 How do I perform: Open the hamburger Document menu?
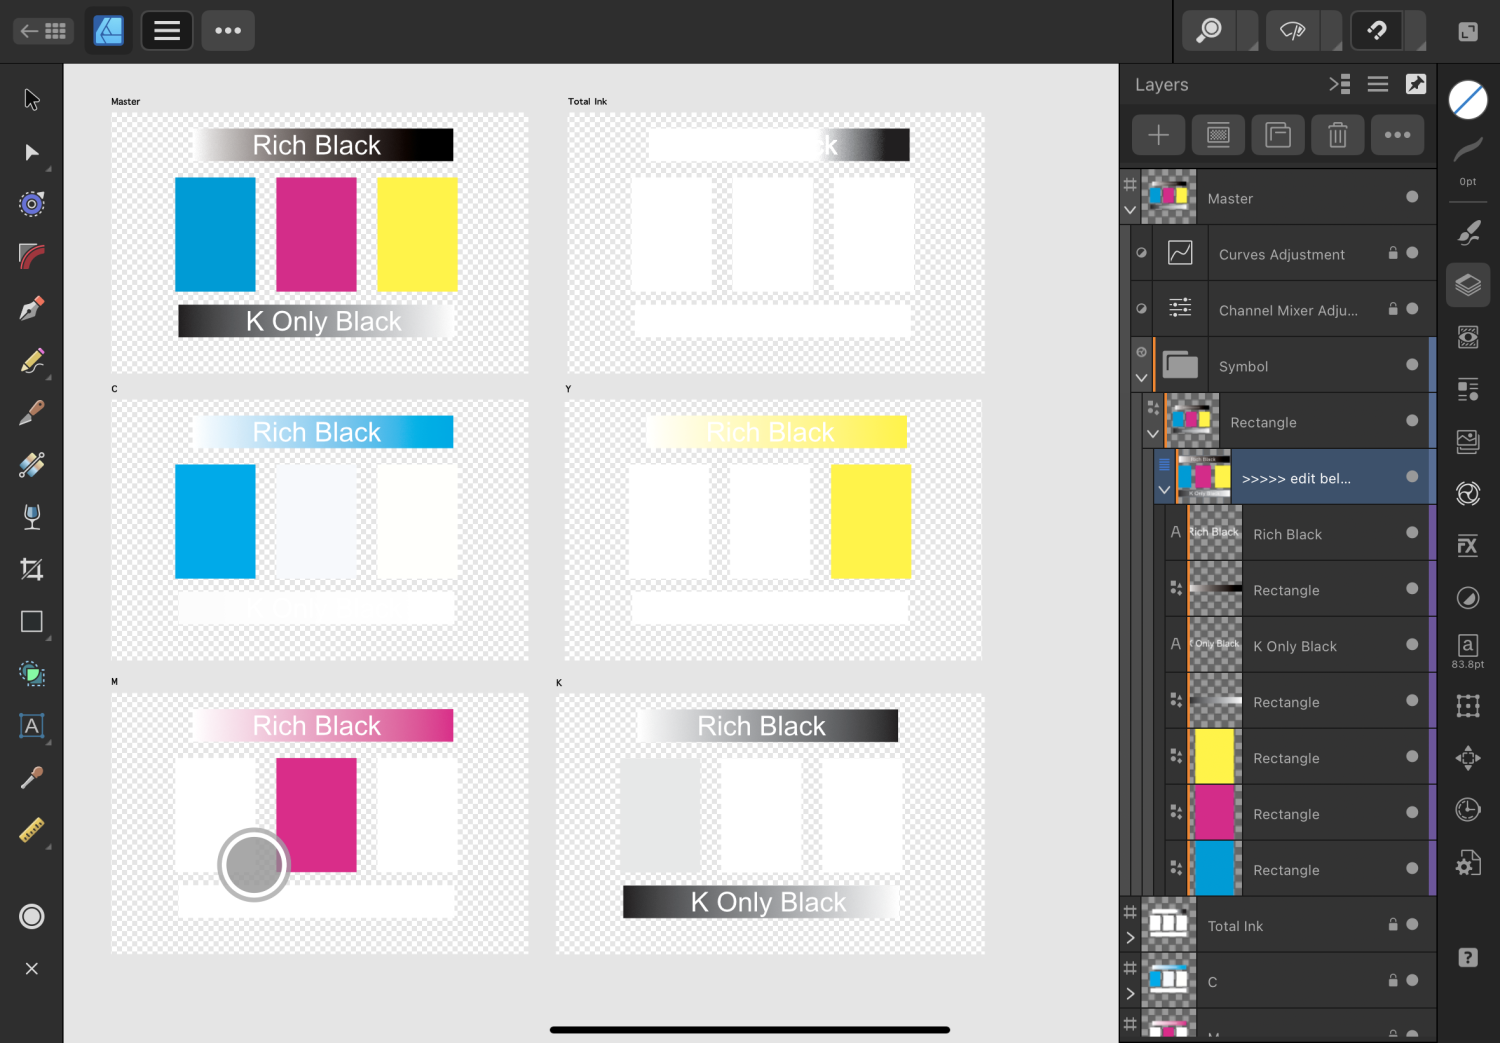pos(166,30)
